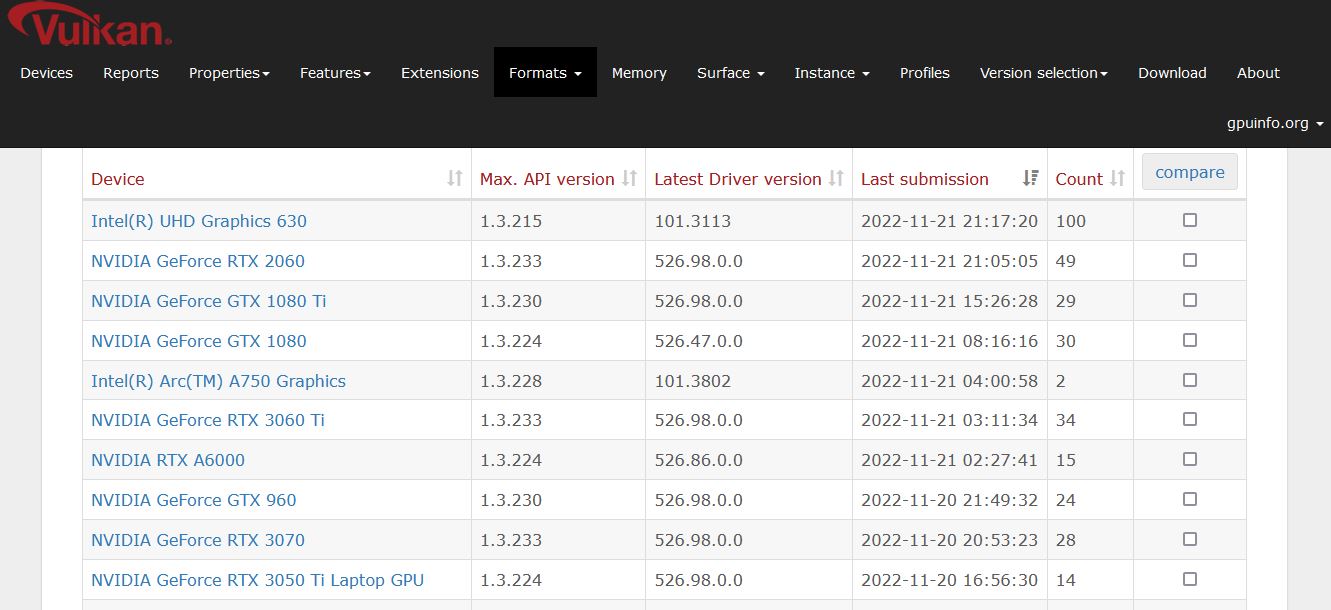The image size is (1331, 610).
Task: Select timestamp 2022-11-21 02:27:41
Action: pos(950,460)
